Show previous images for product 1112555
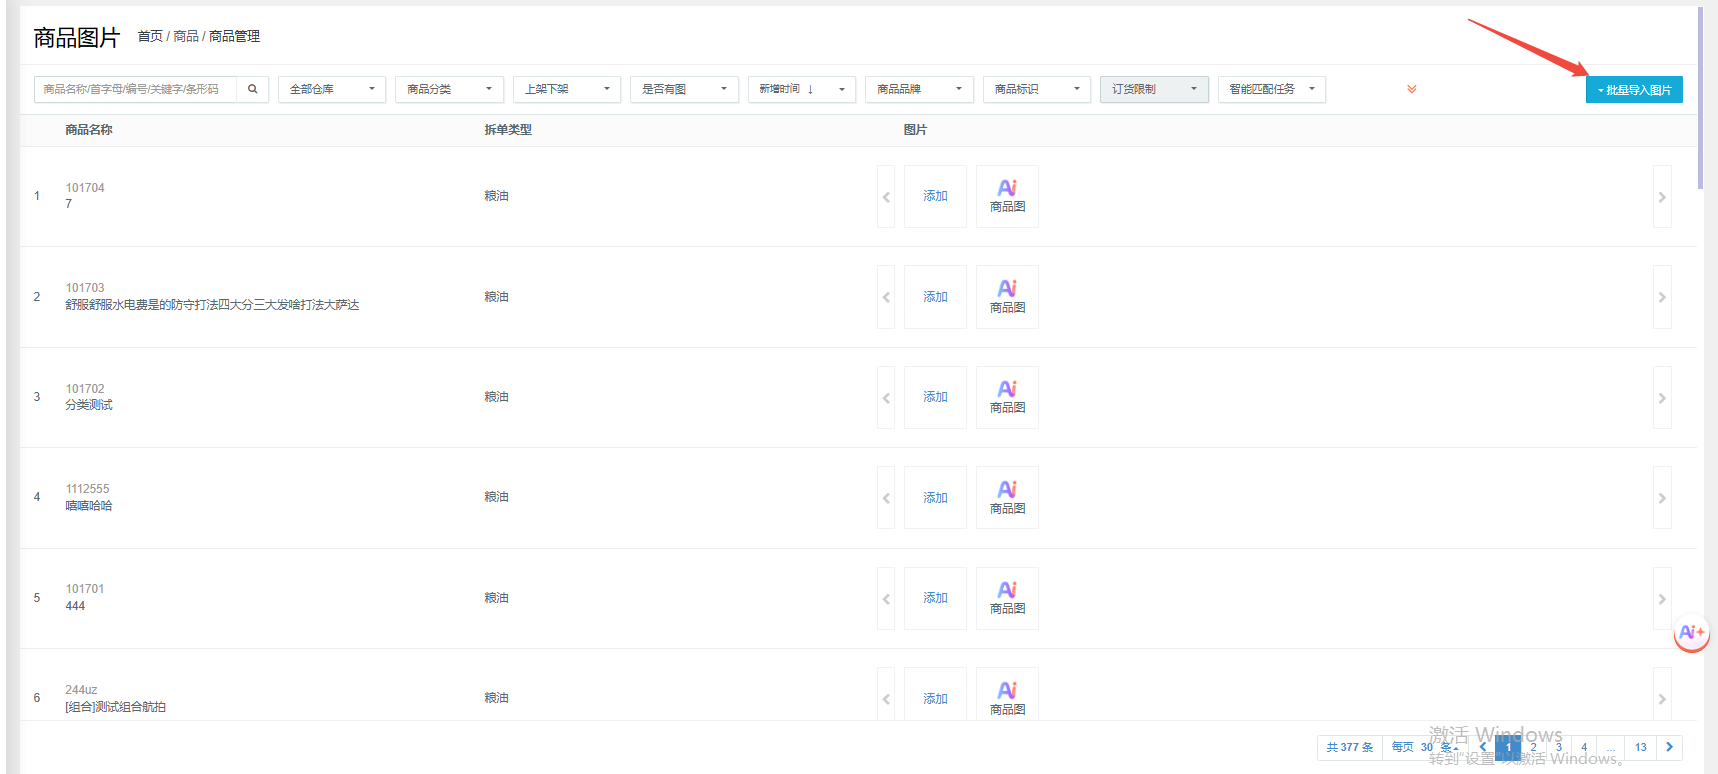The image size is (1718, 774). 886,497
